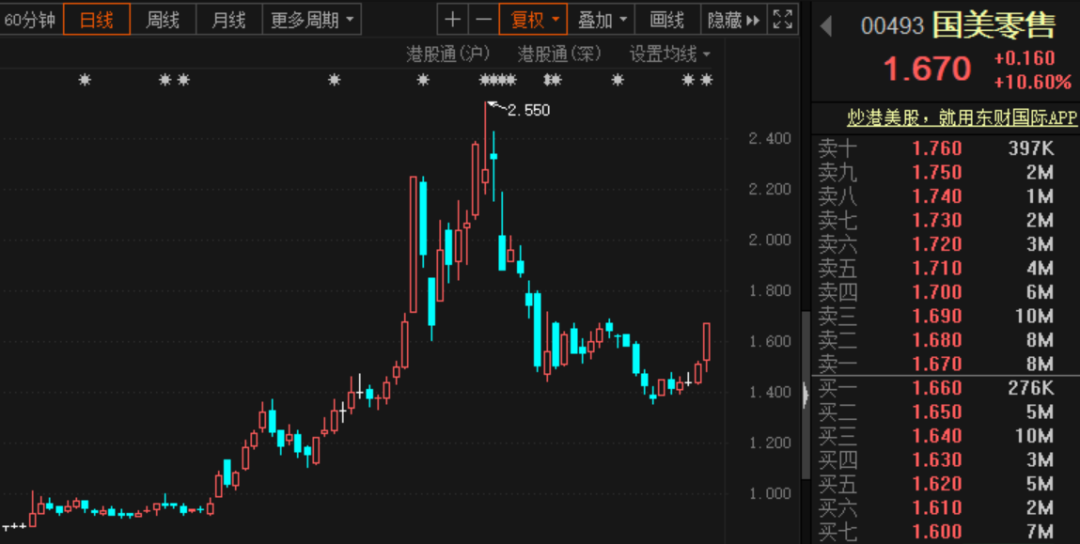Viewport: 1080px width, 544px height.
Task: Open 画线 drawing tools button
Action: (666, 19)
